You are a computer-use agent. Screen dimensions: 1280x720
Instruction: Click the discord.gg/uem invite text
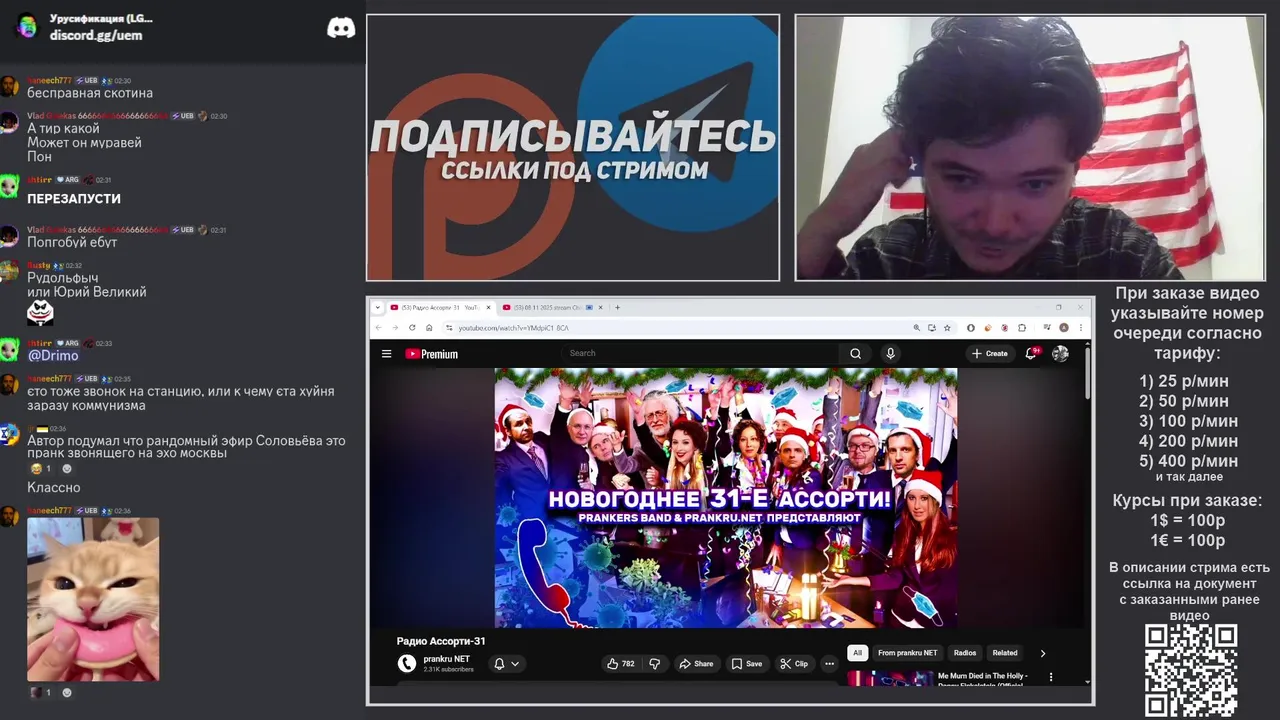coord(96,35)
